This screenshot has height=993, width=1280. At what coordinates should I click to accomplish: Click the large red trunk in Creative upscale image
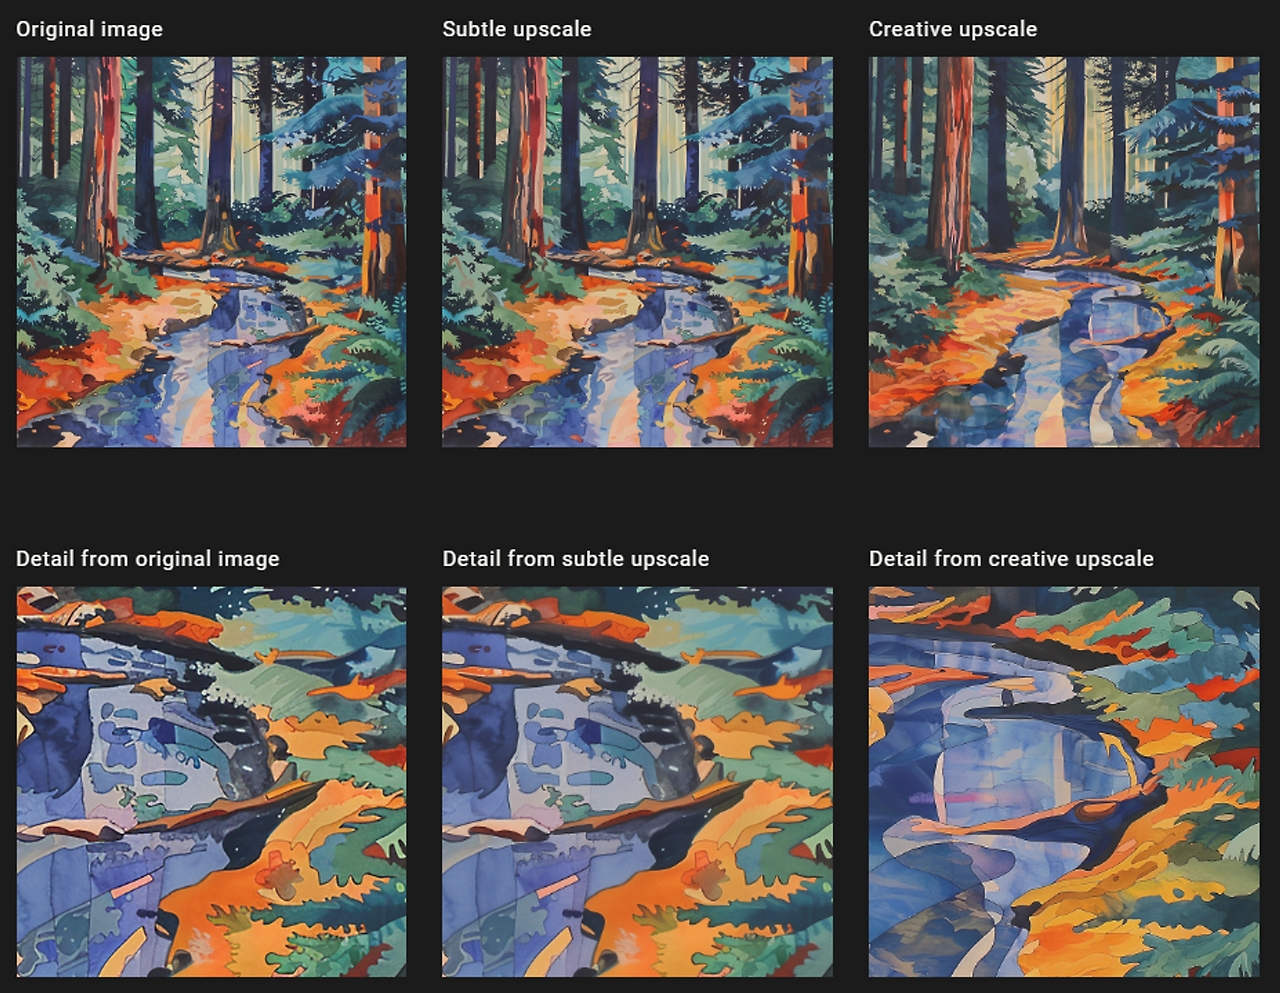point(949,160)
